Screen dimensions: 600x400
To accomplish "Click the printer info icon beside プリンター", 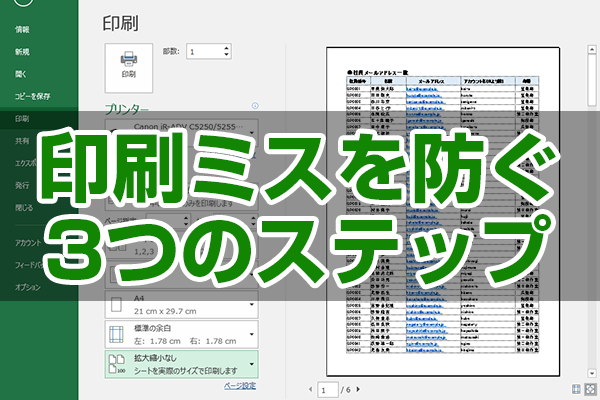I will 255,106.
